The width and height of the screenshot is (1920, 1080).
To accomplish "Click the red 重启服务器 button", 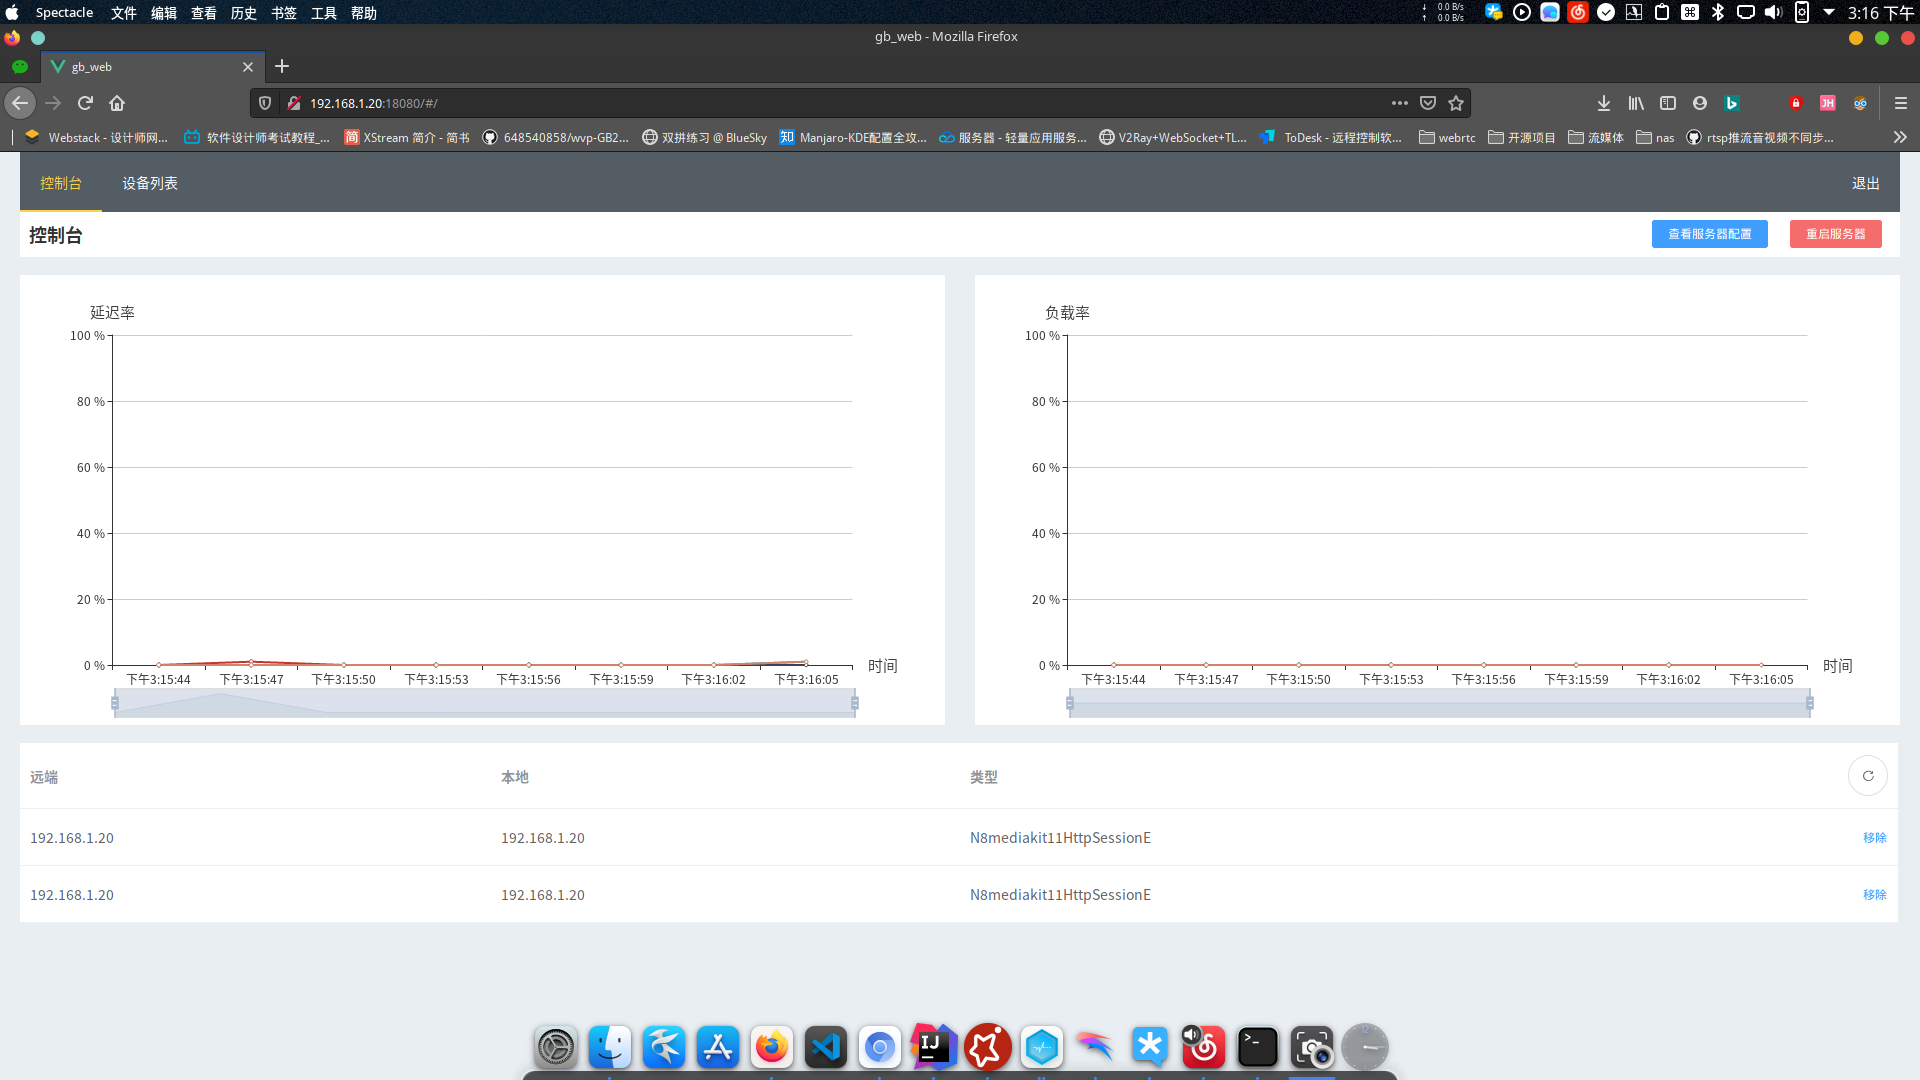I will pyautogui.click(x=1835, y=234).
